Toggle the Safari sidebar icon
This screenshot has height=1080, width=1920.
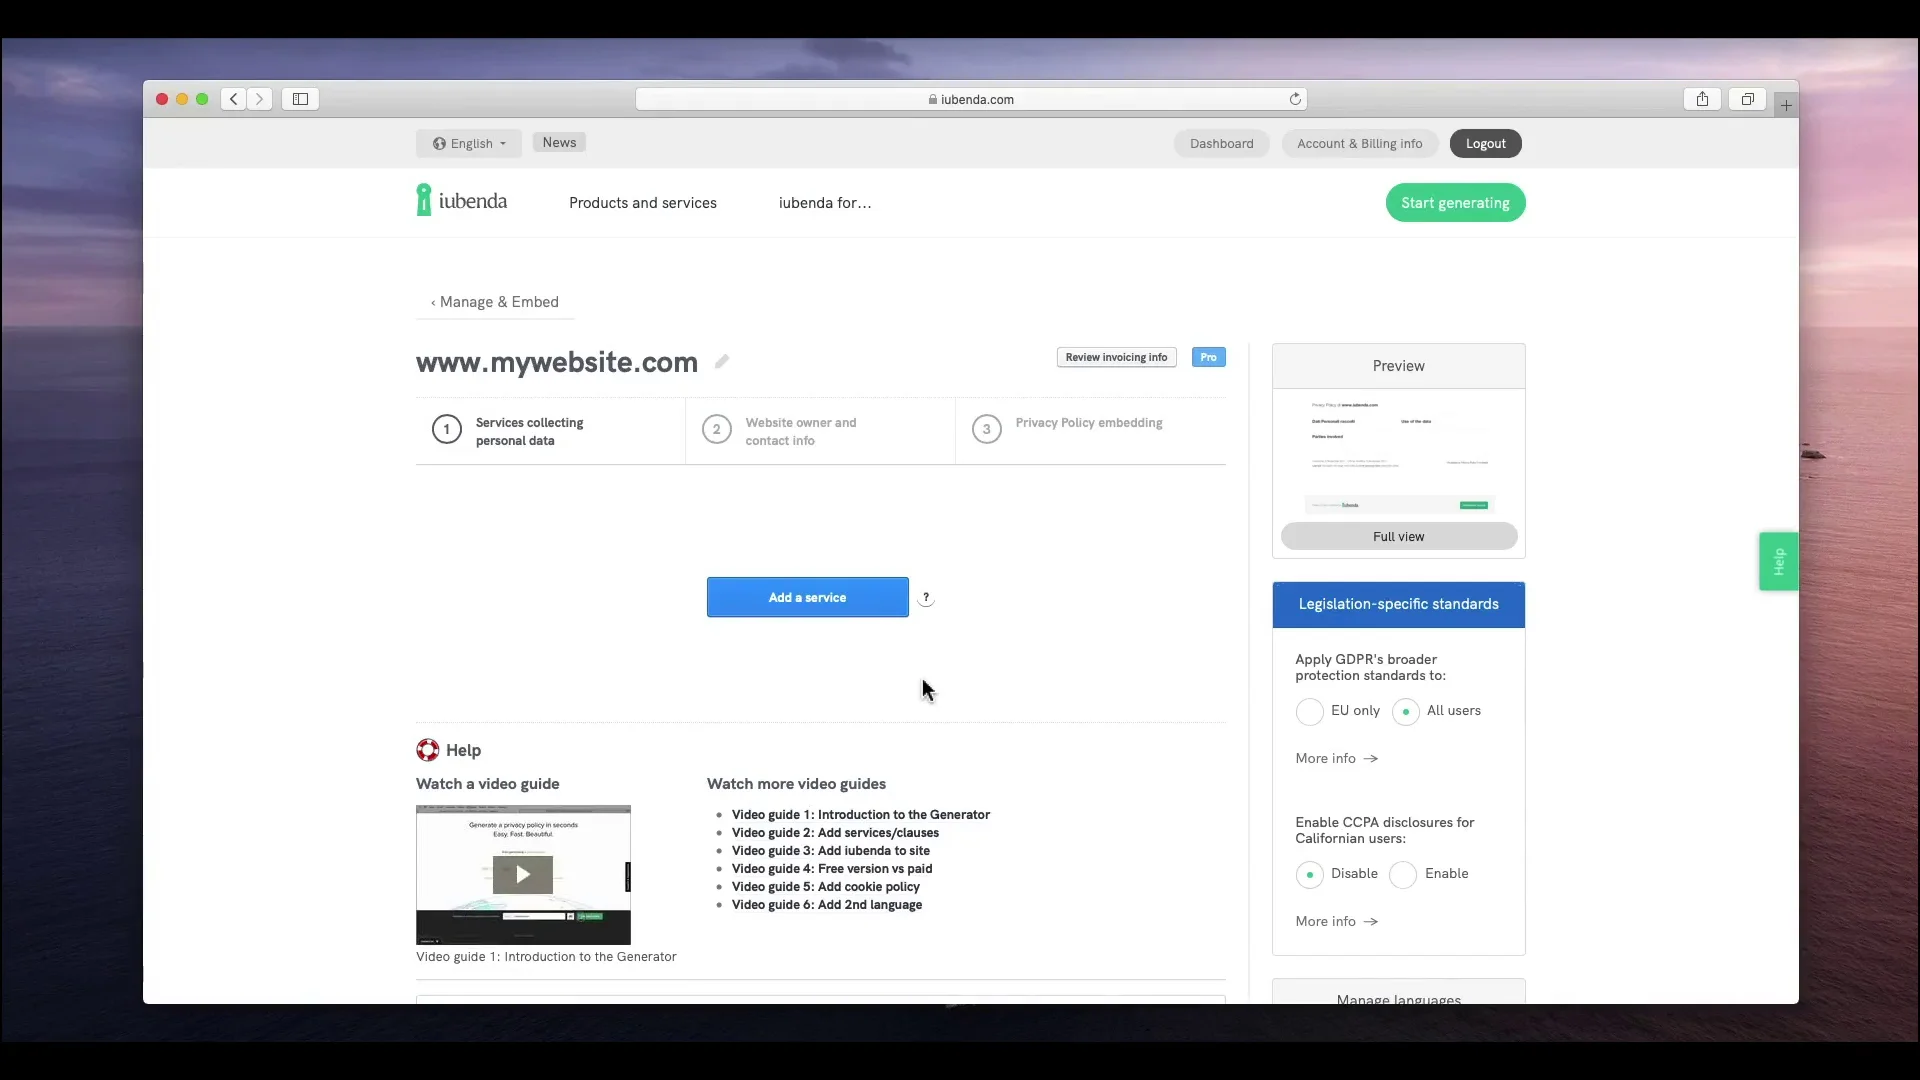pos(300,99)
